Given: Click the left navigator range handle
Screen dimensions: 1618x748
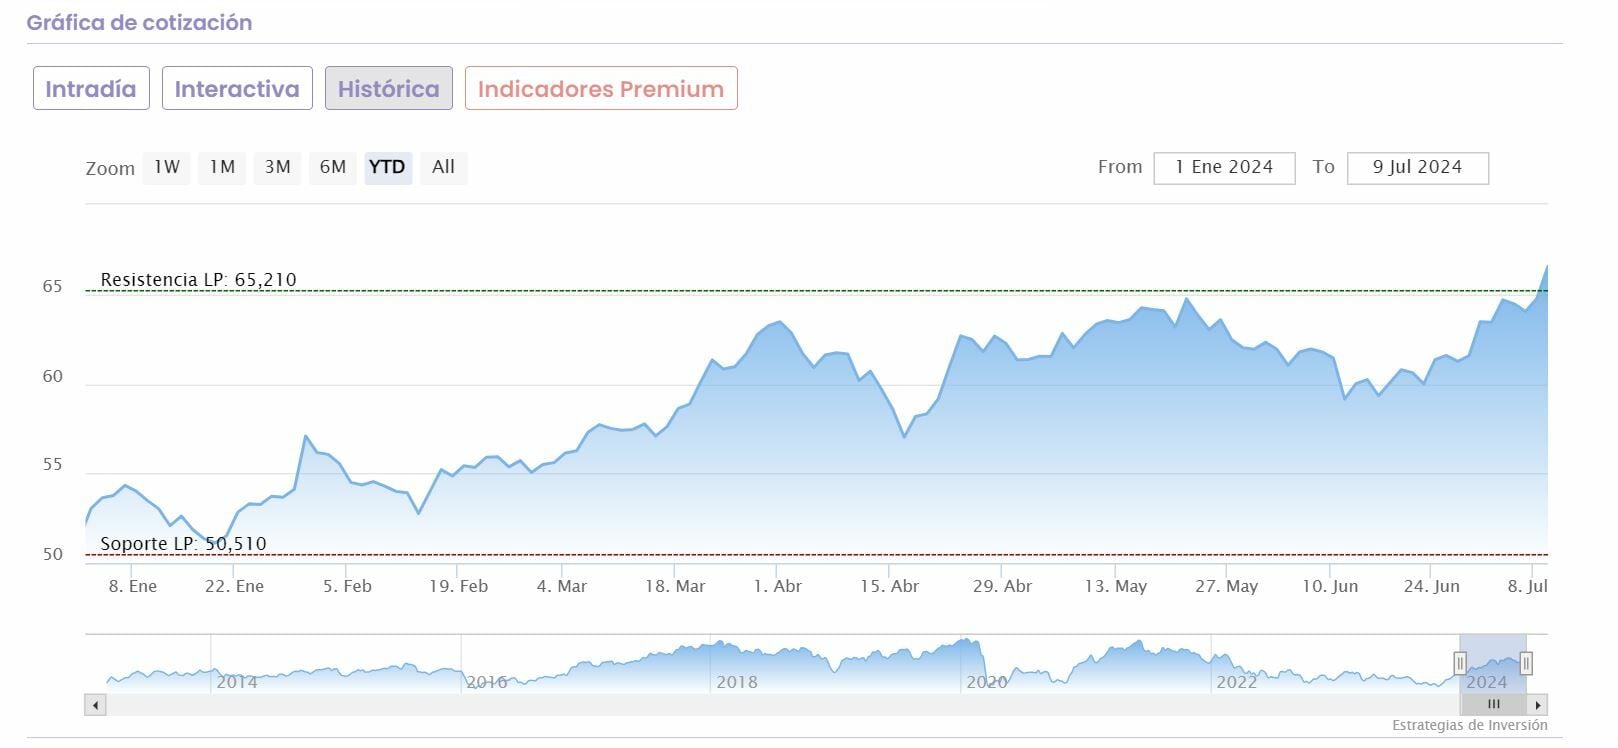Looking at the screenshot, I should pos(1460,662).
